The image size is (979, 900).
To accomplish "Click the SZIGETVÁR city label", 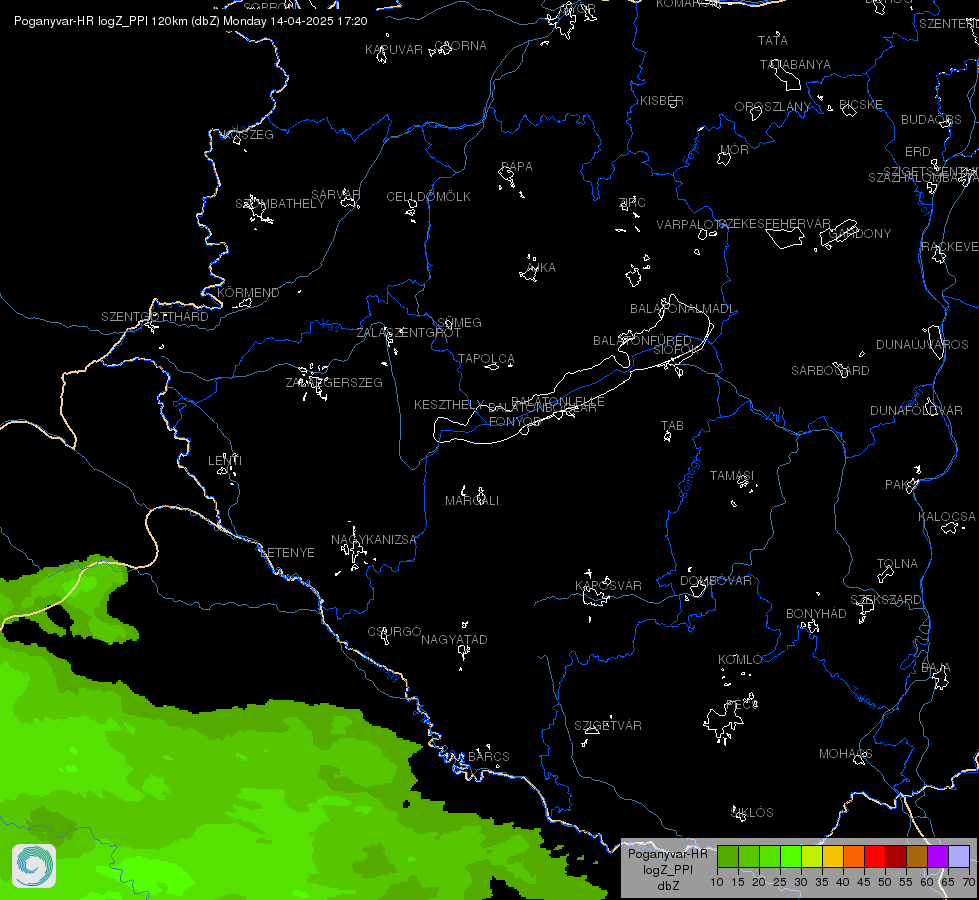I will point(608,726).
